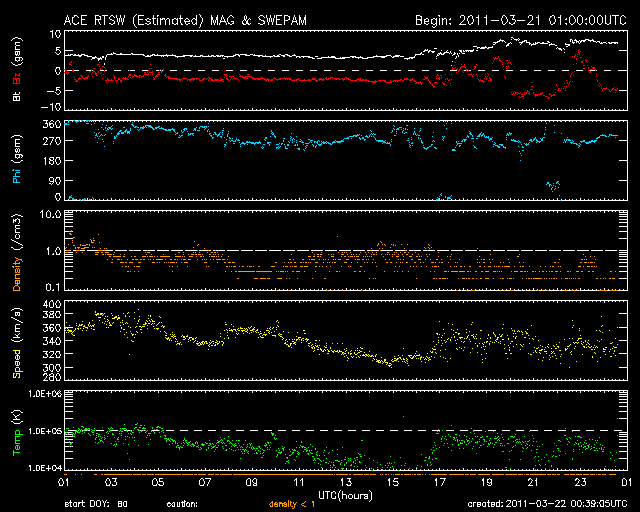640x512 pixels.
Task: Click the 340 tick on the Speed axis
Action: click(x=52, y=341)
